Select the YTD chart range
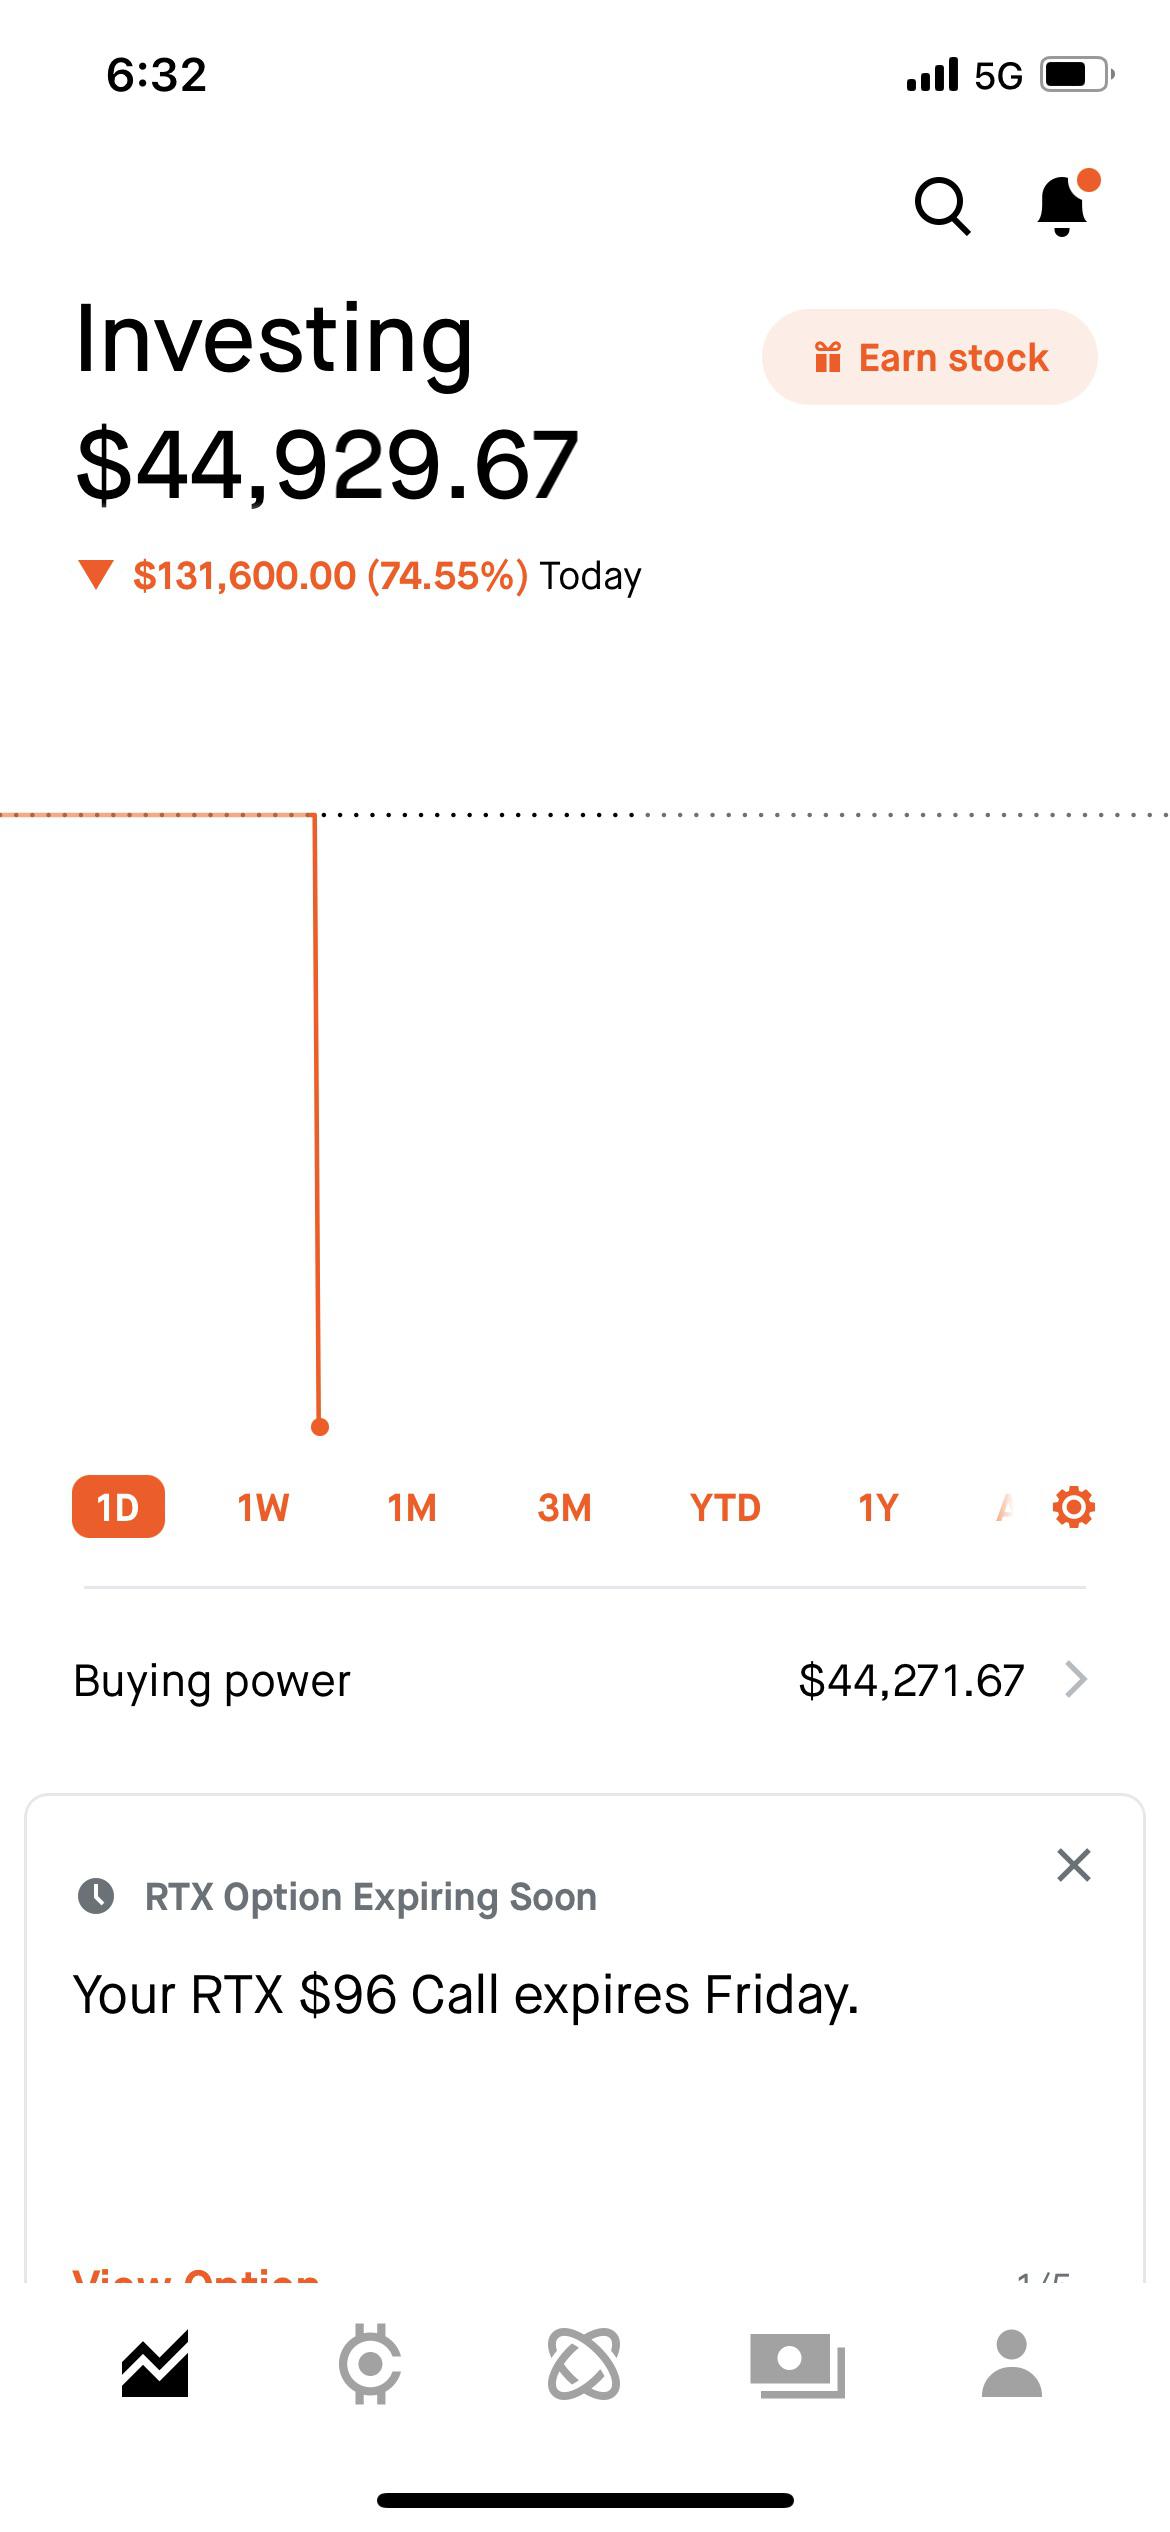 coord(725,1507)
